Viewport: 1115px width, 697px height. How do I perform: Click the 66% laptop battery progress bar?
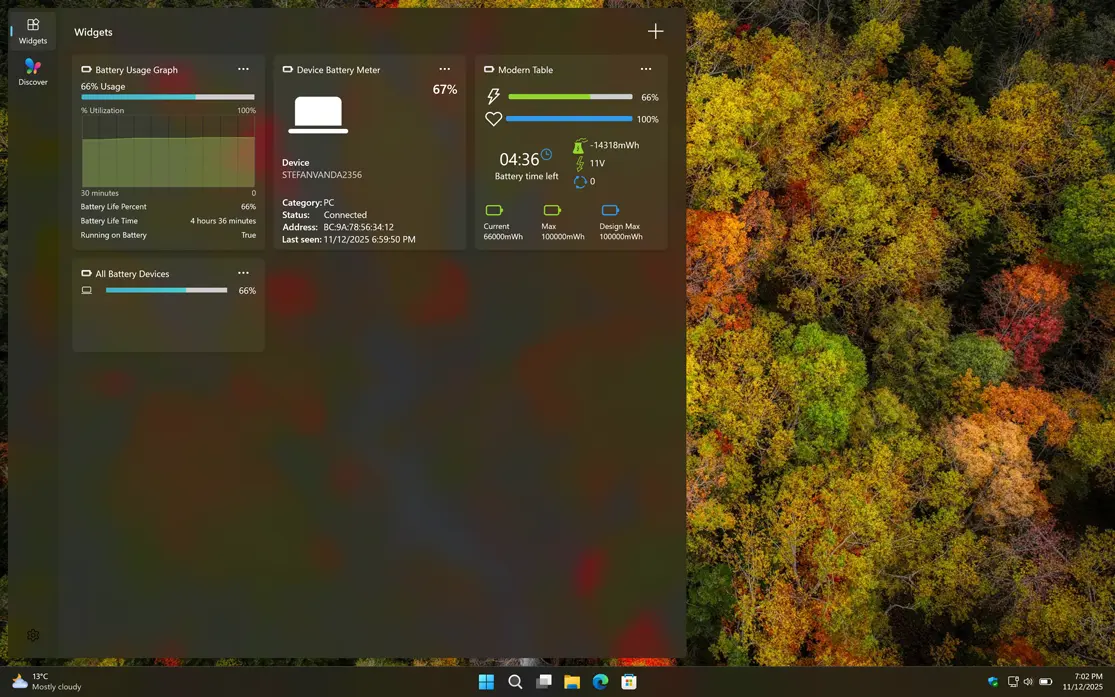(x=166, y=290)
